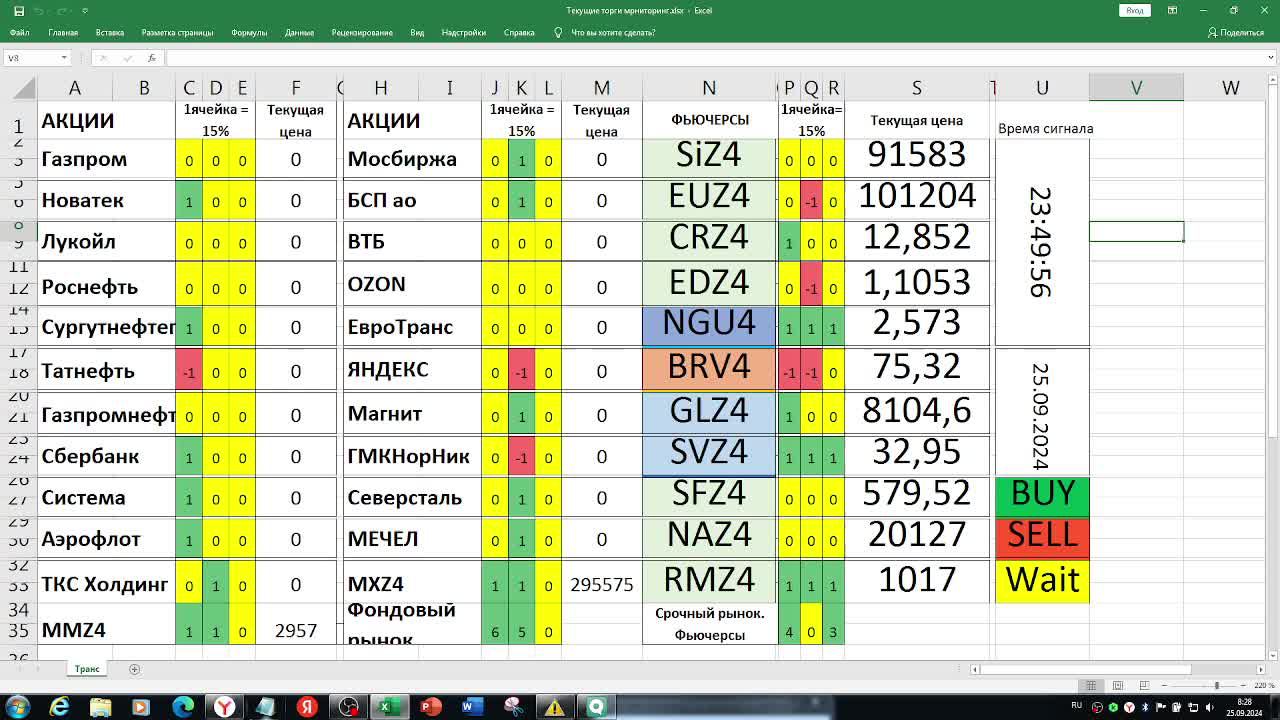Add a new sheet with the plus icon

point(134,669)
